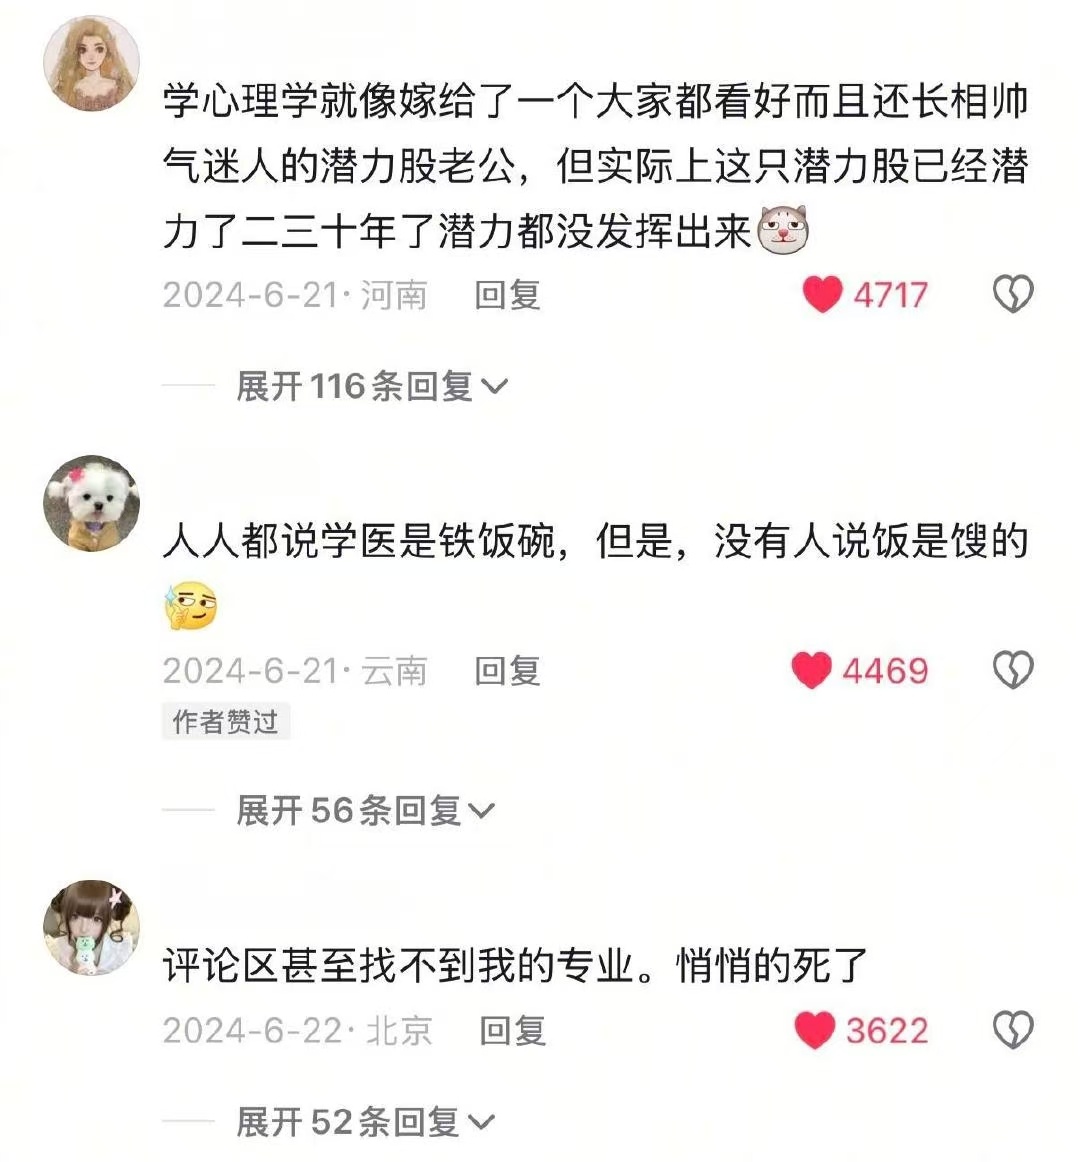Tap the smirking emoji in second comment
This screenshot has height=1162, width=1080.
[191, 605]
